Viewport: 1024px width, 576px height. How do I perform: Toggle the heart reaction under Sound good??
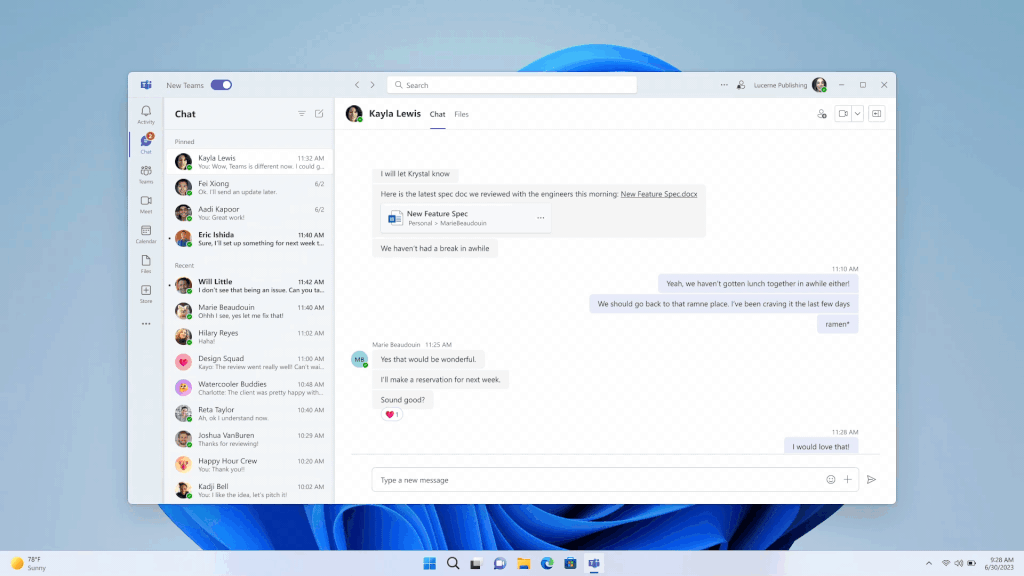point(391,414)
